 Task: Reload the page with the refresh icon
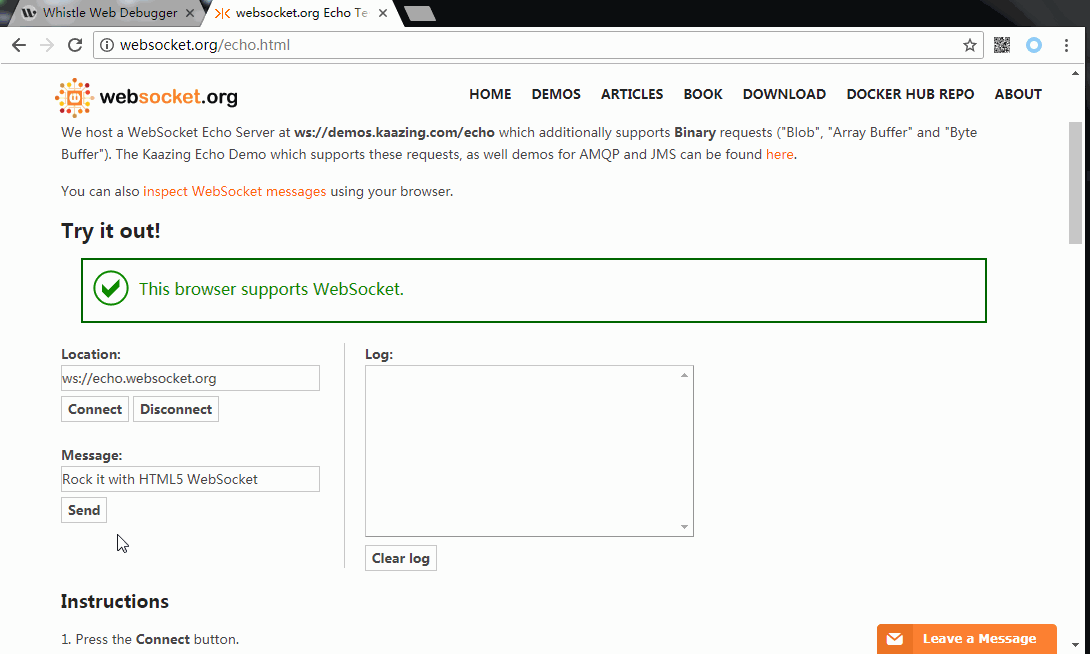pyautogui.click(x=75, y=45)
